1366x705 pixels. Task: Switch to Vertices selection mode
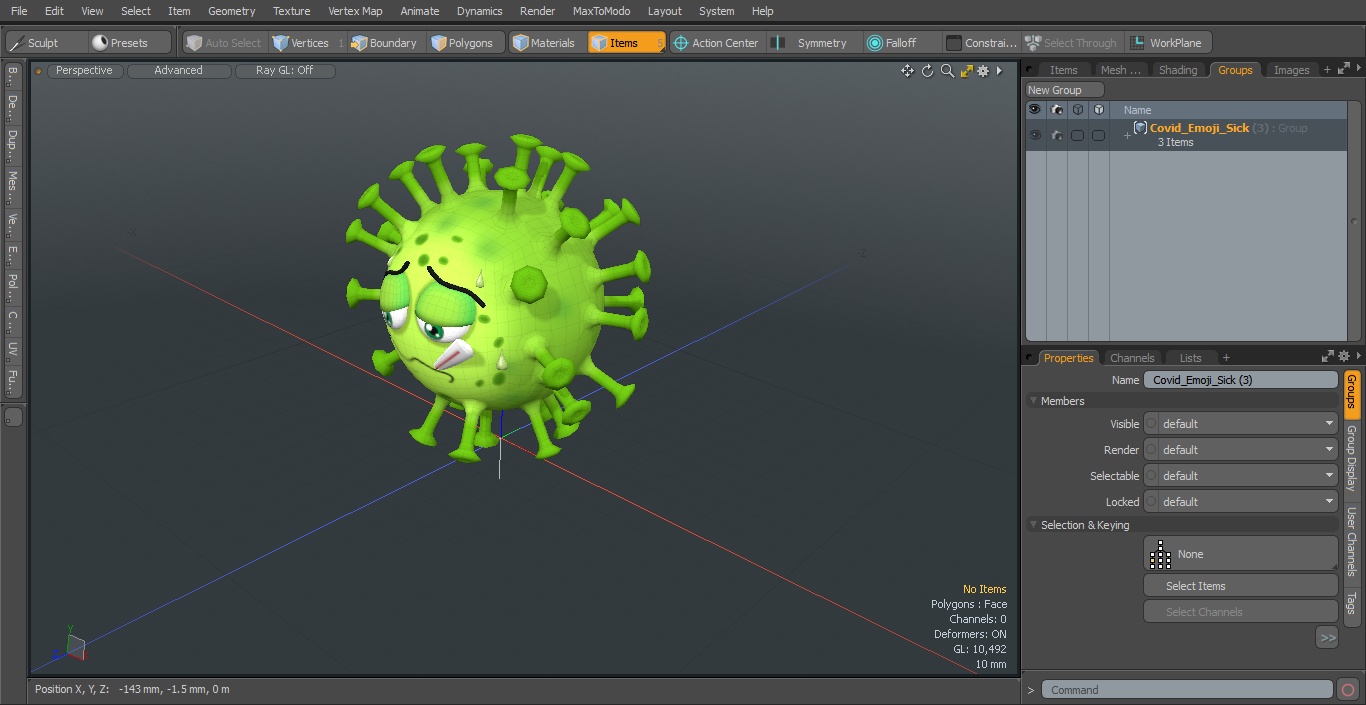309,43
